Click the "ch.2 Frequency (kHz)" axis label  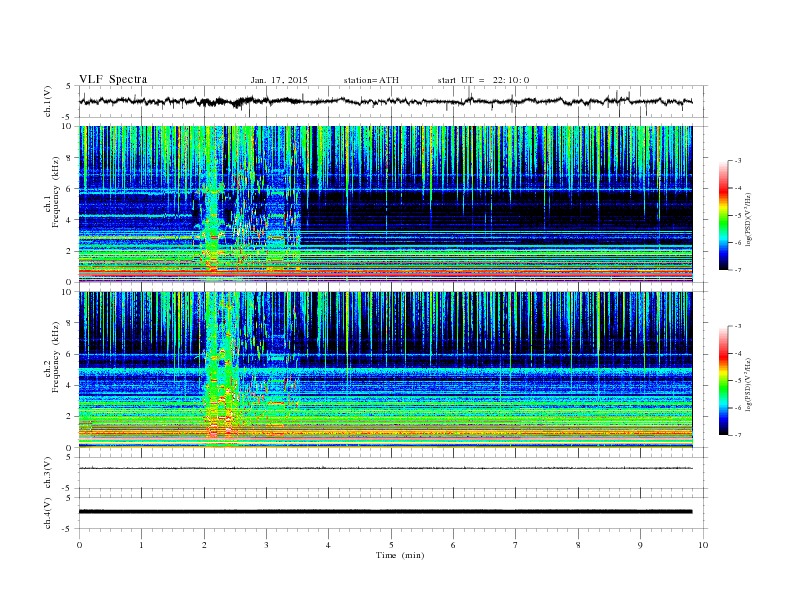tap(52, 357)
